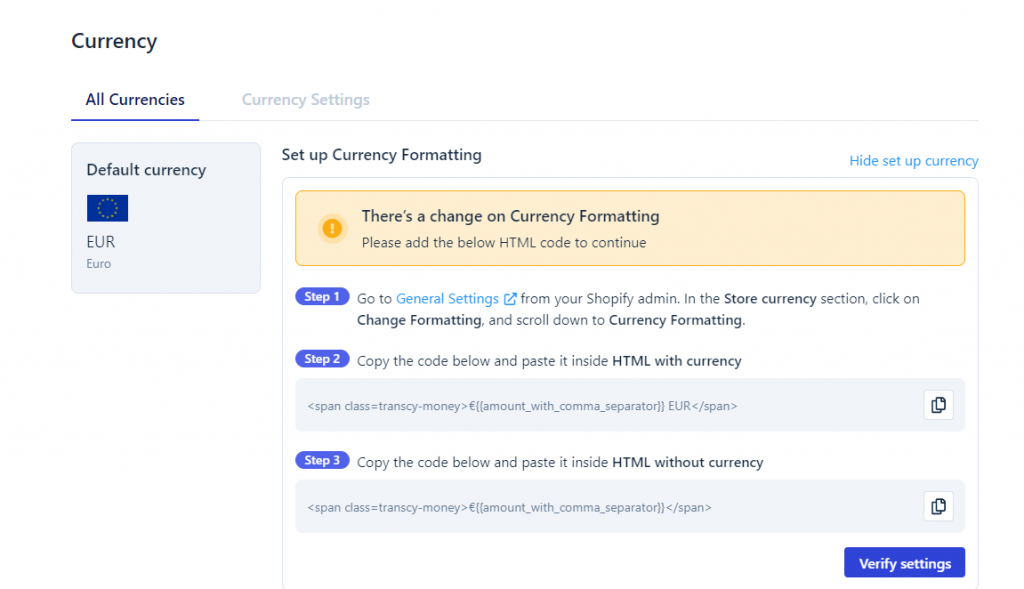Click the Step 2 badge
1024x589 pixels.
tap(322, 358)
